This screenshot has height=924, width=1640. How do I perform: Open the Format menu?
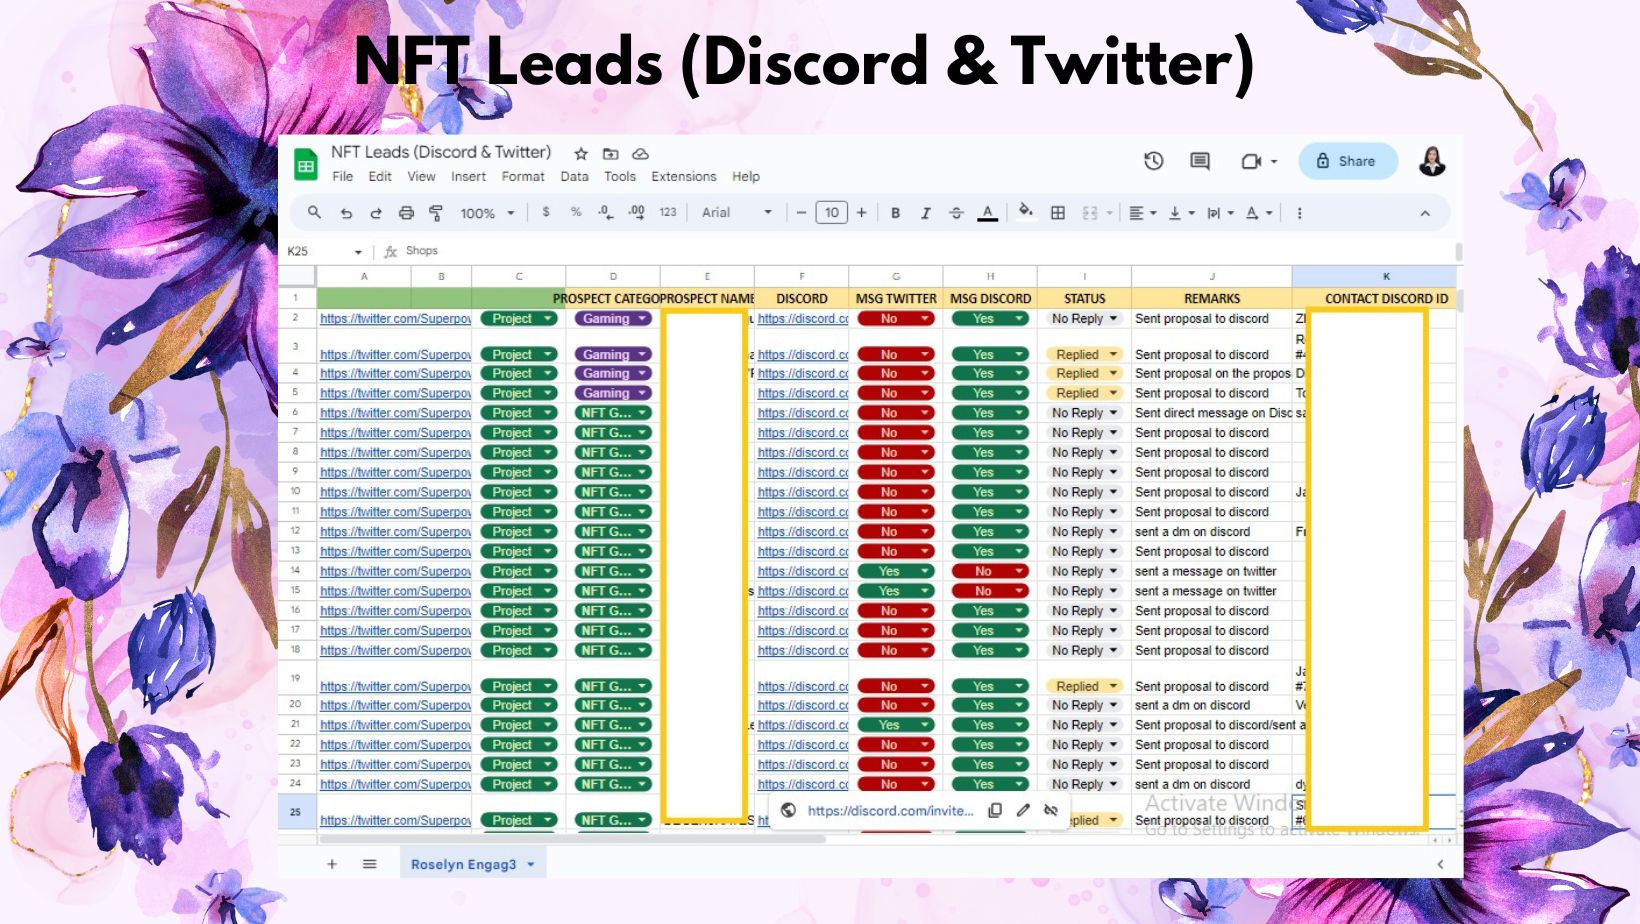[523, 176]
